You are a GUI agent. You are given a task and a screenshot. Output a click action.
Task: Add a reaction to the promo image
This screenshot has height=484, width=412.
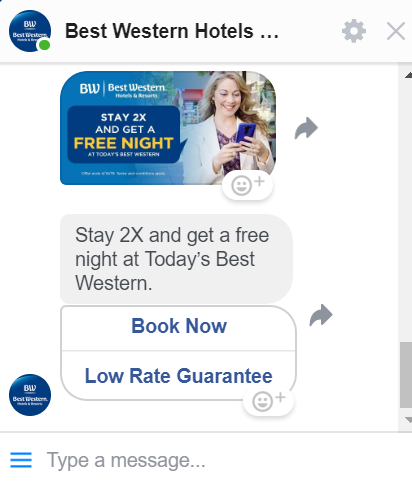248,185
